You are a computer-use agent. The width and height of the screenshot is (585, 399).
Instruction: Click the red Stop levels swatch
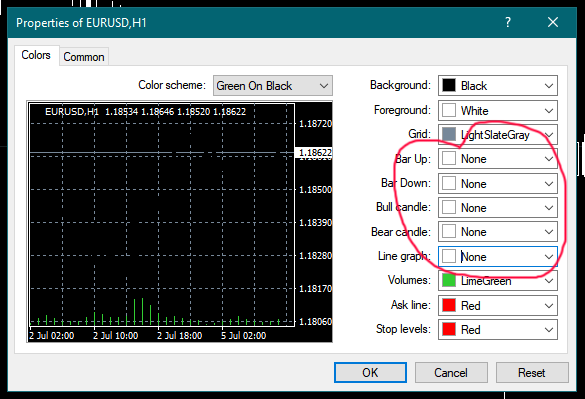coord(449,329)
